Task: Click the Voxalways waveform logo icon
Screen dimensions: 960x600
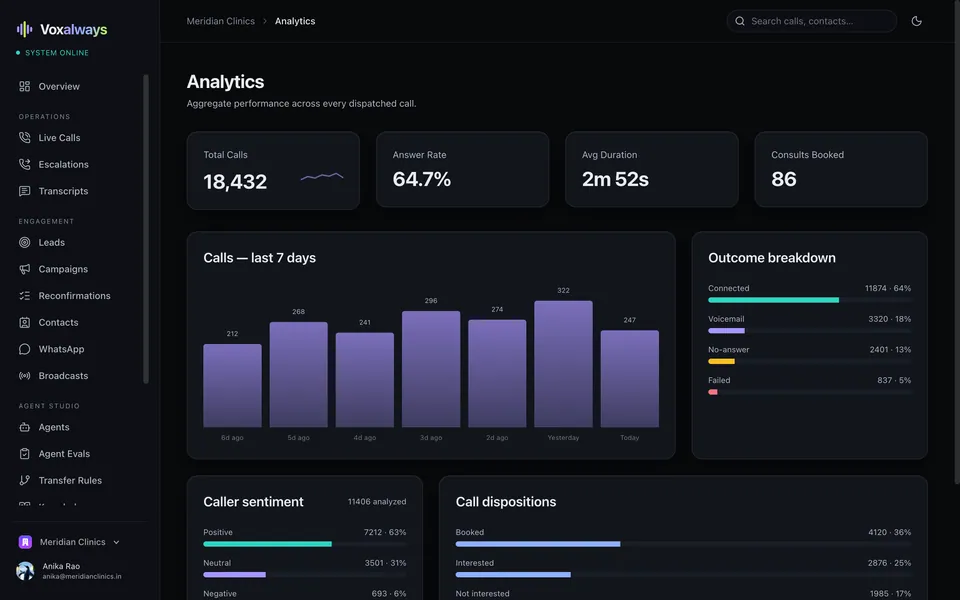Action: 24,29
